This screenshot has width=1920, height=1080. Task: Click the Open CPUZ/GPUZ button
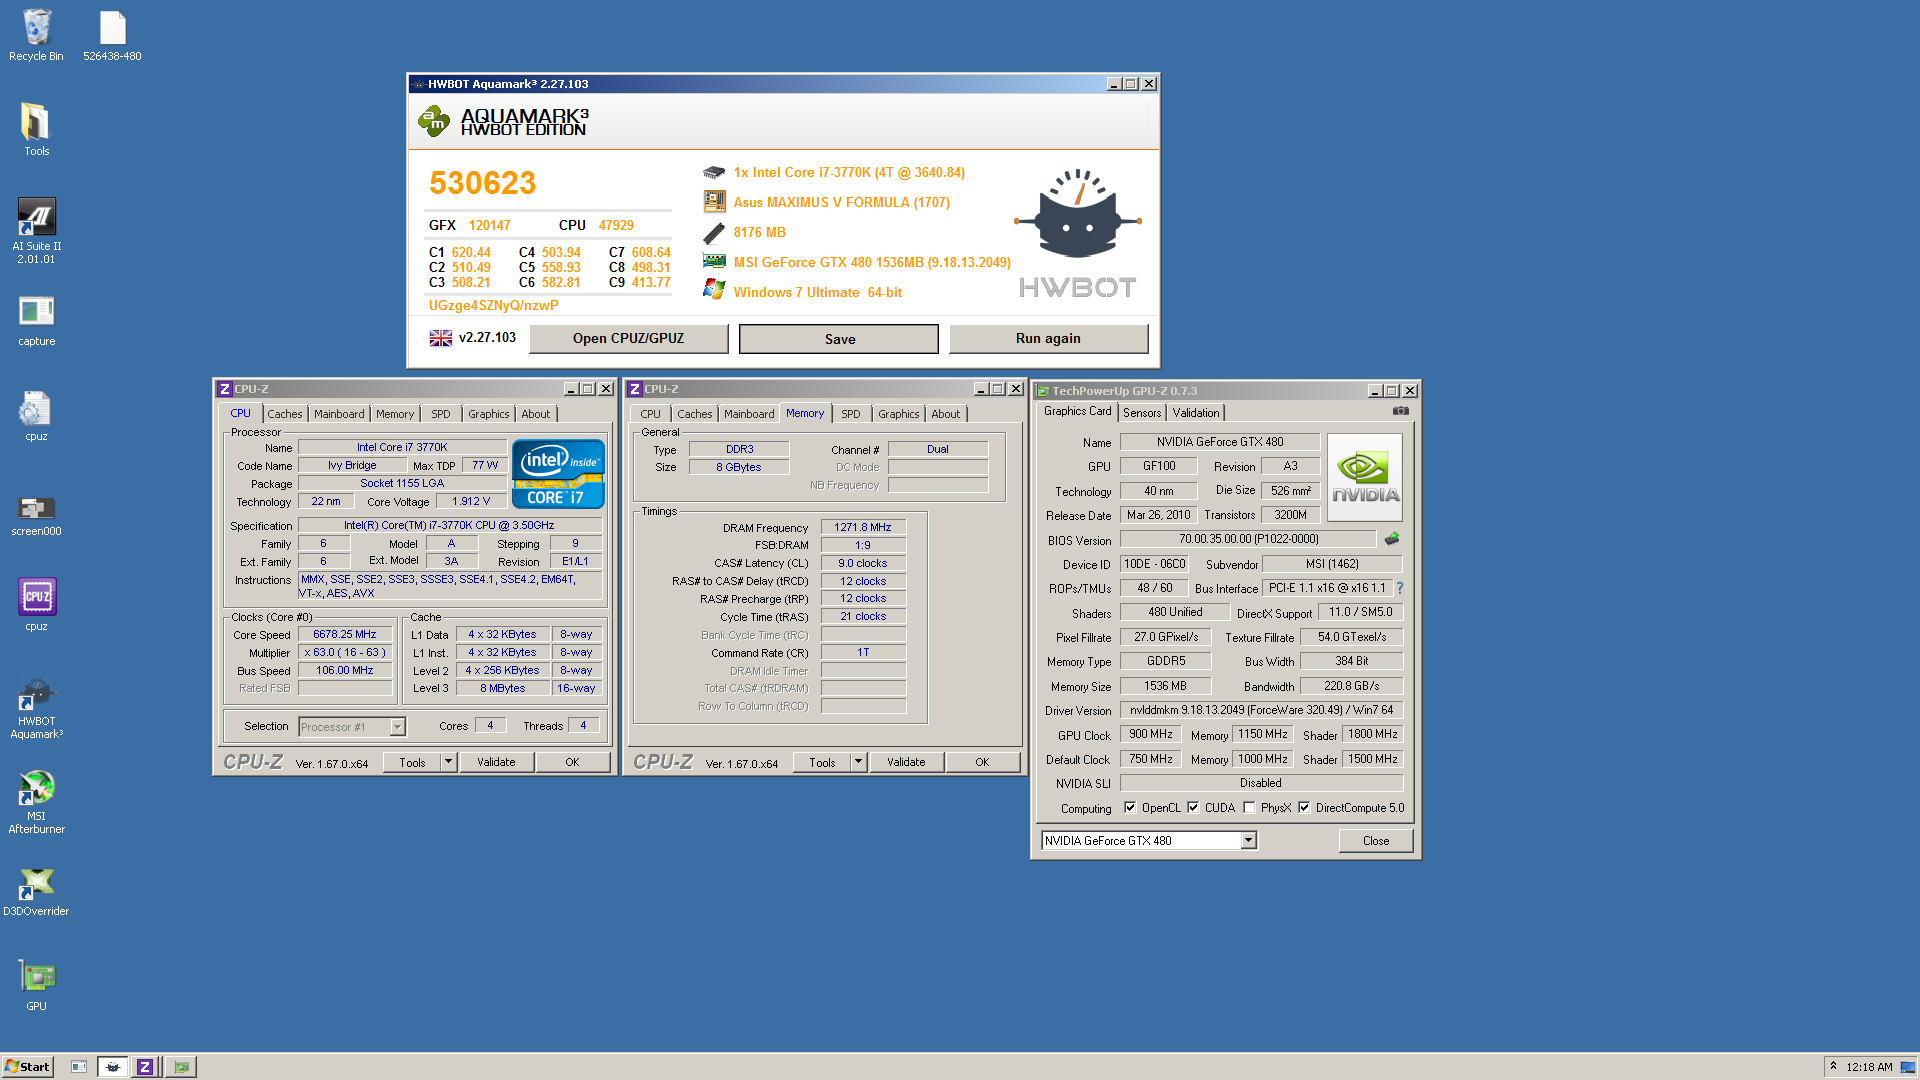pyautogui.click(x=628, y=339)
